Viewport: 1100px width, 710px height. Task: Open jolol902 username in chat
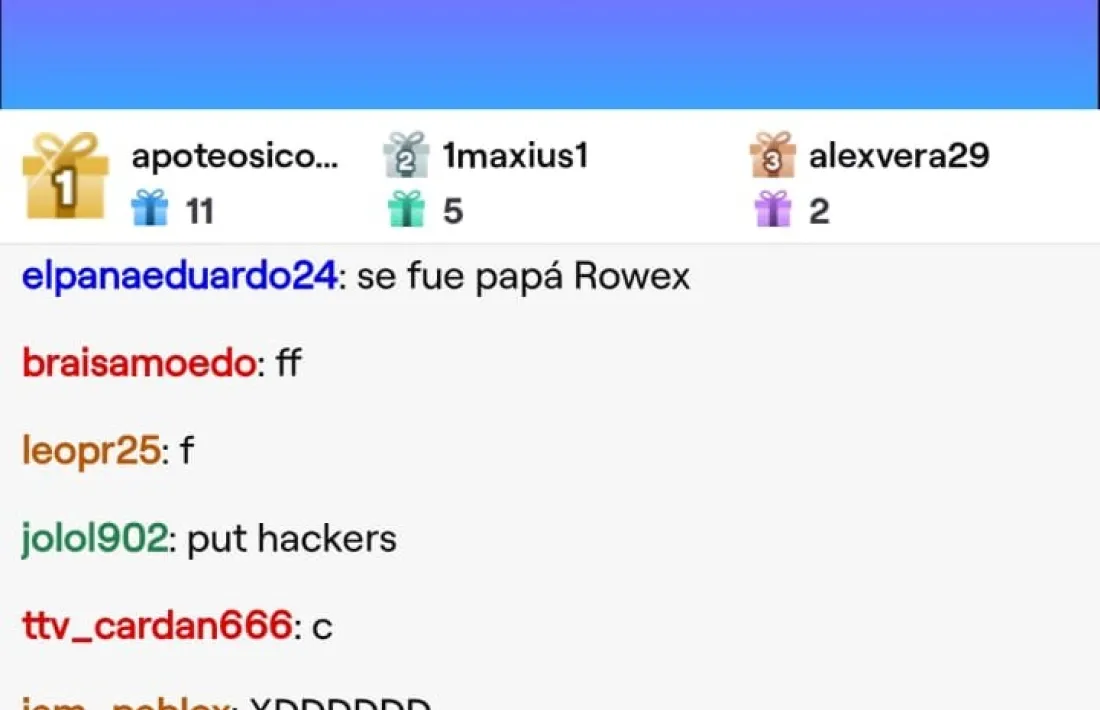tap(95, 539)
